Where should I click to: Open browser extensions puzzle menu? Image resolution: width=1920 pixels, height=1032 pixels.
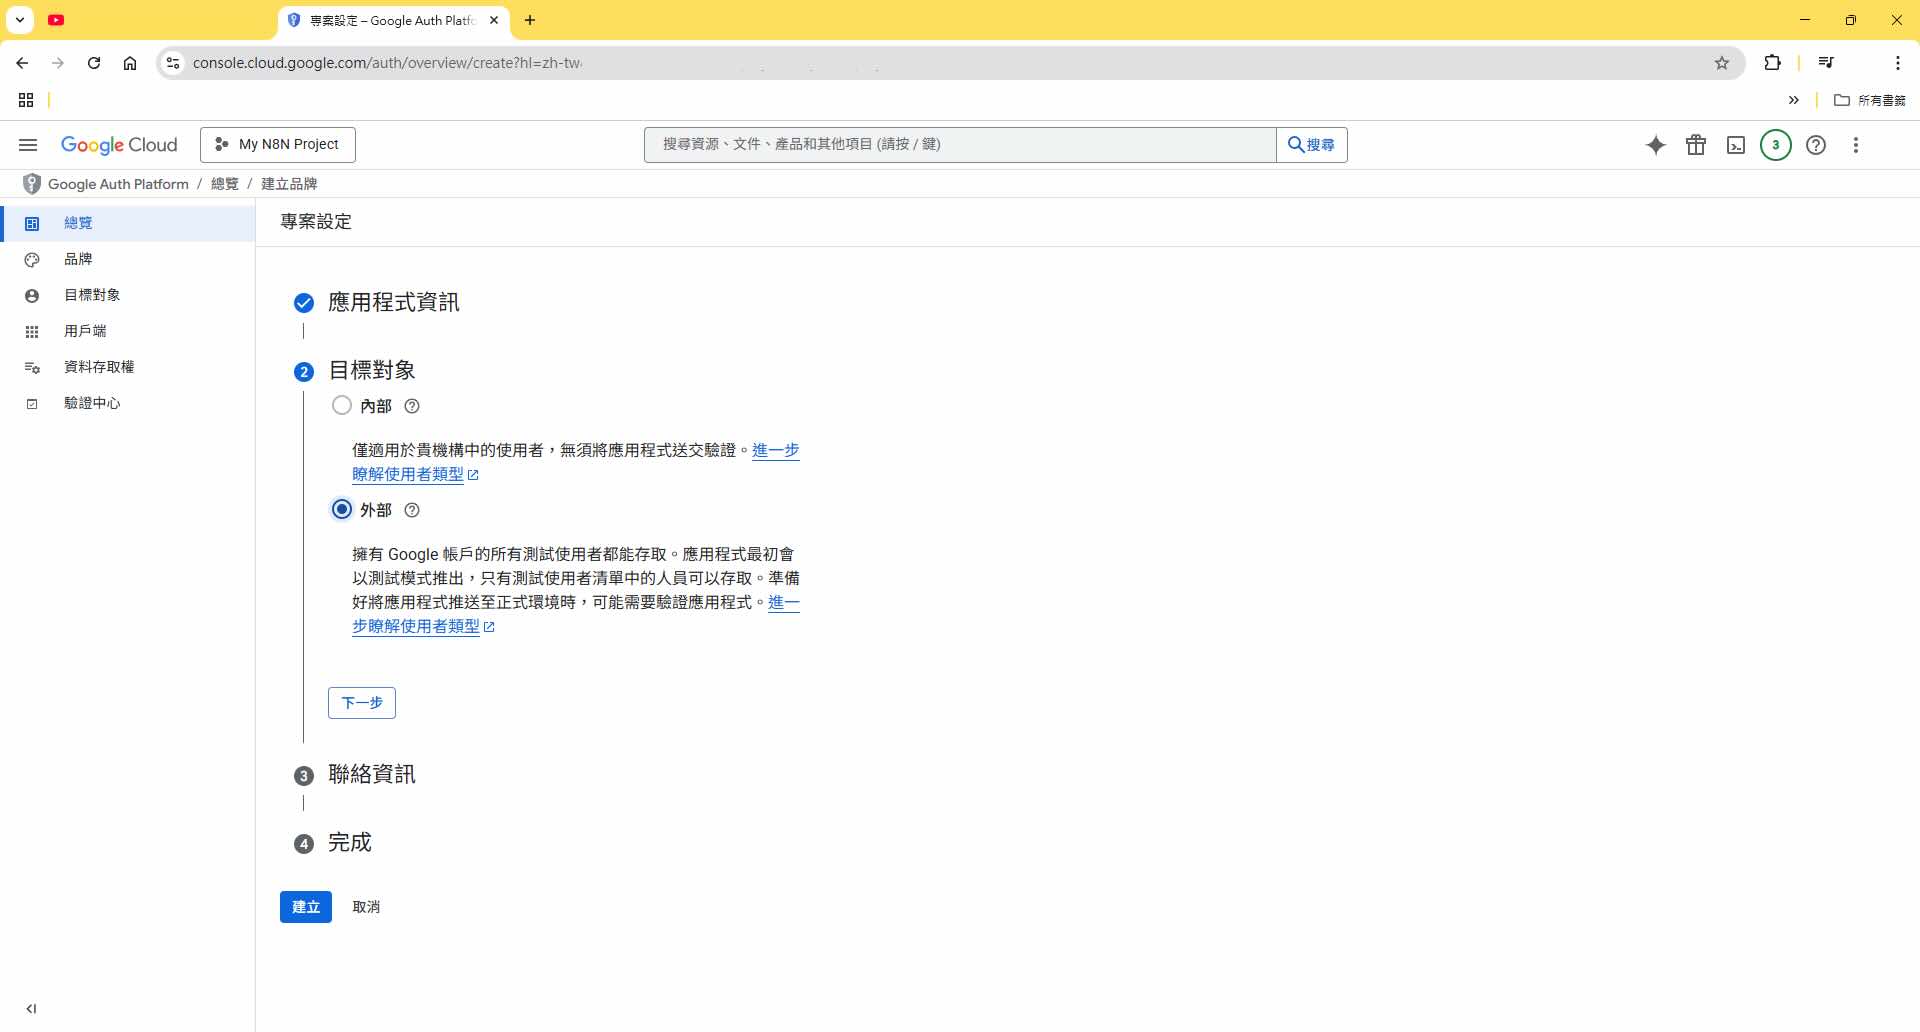tap(1773, 62)
